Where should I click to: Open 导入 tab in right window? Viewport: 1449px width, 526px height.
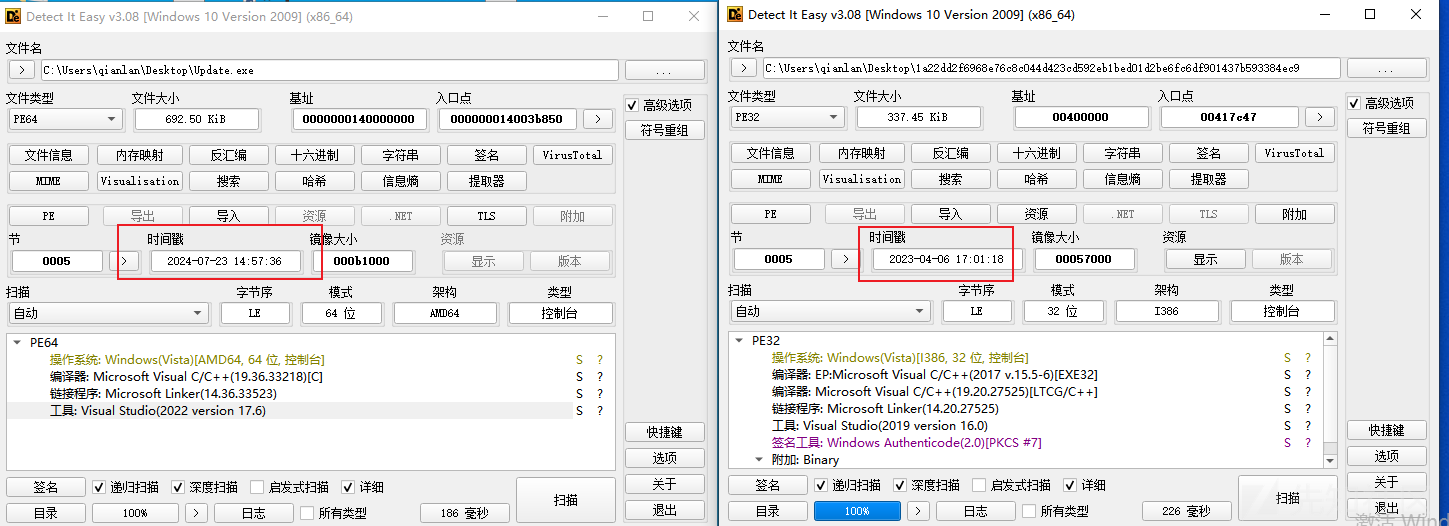click(951, 214)
